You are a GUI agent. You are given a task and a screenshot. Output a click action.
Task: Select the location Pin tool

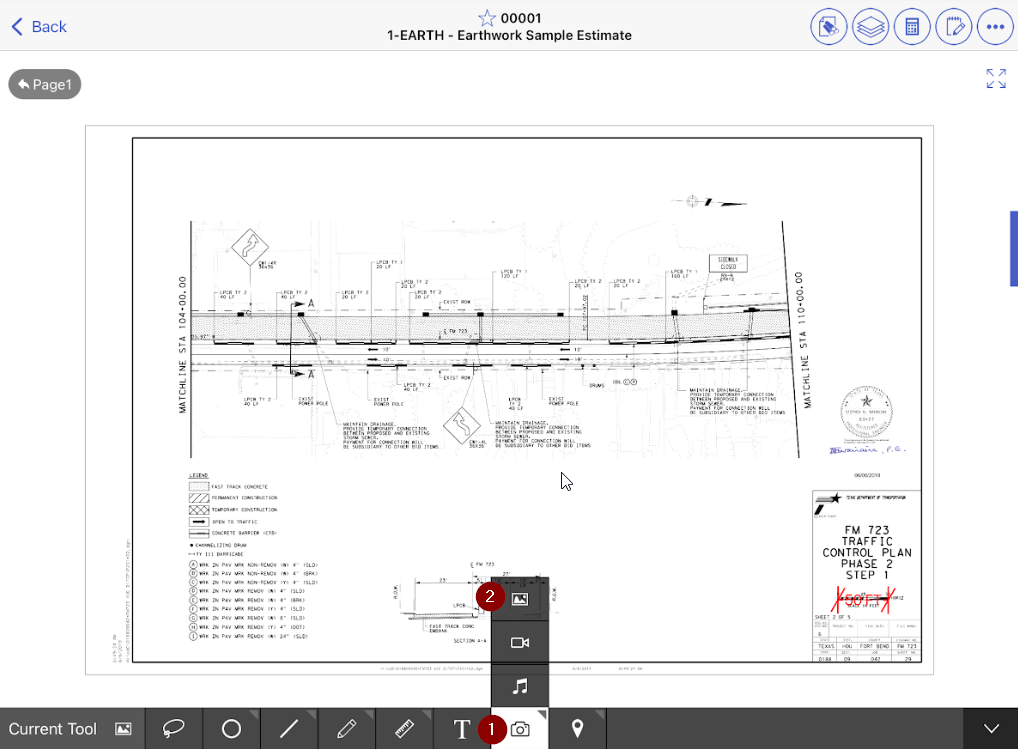(x=577, y=728)
